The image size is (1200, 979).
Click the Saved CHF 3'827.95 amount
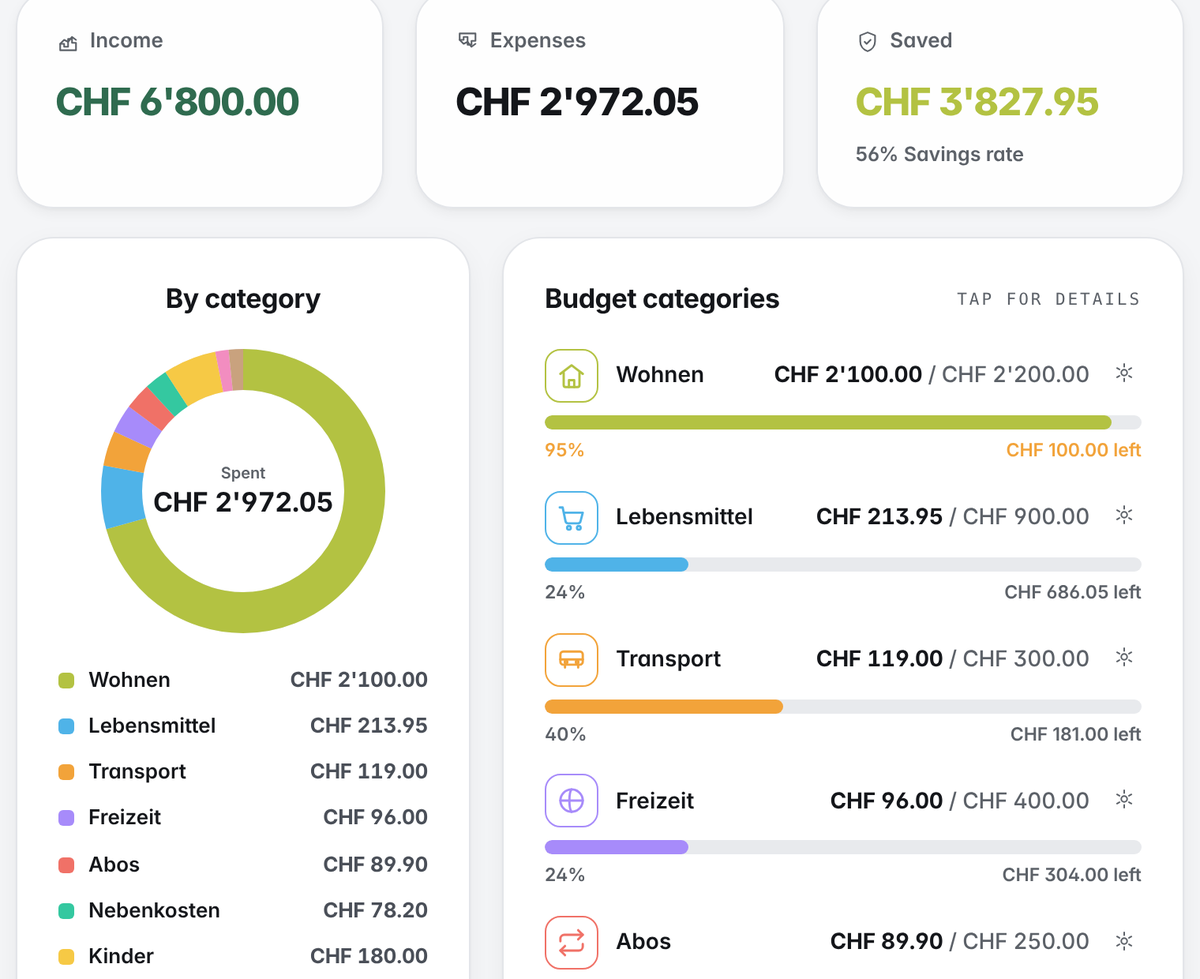coord(977,102)
